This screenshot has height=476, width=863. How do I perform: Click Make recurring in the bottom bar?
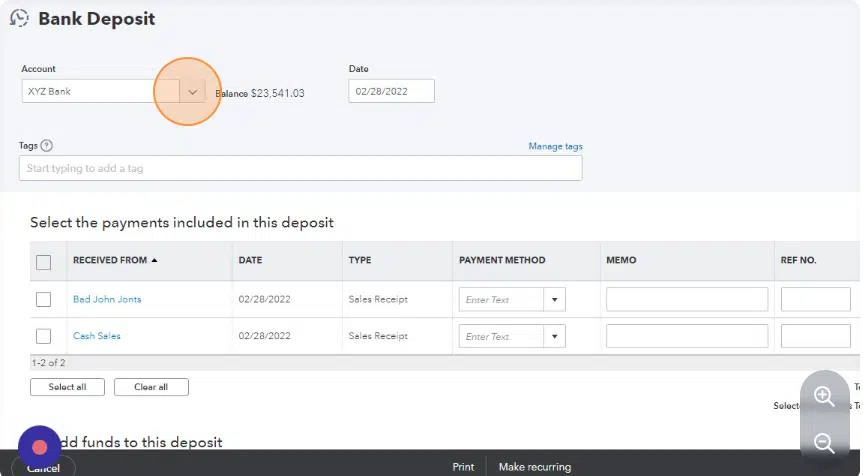click(535, 467)
